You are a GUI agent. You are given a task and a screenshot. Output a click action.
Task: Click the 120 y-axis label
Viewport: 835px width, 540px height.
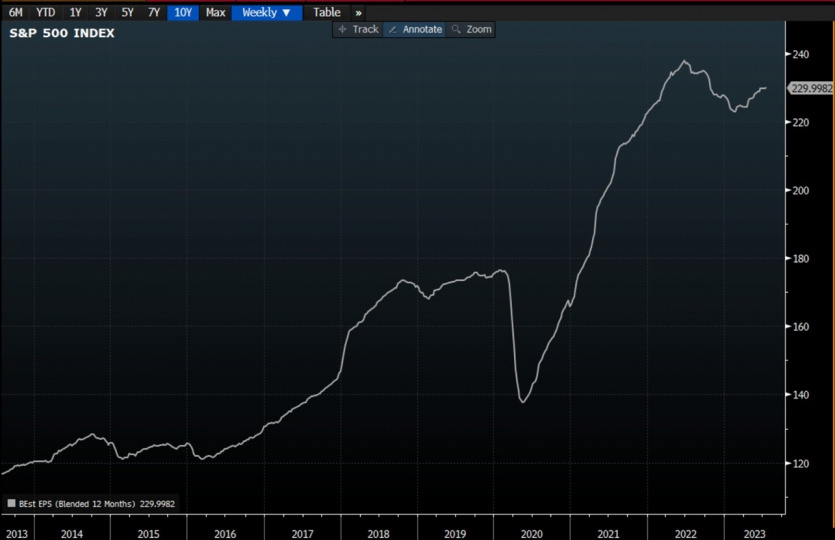(x=800, y=464)
